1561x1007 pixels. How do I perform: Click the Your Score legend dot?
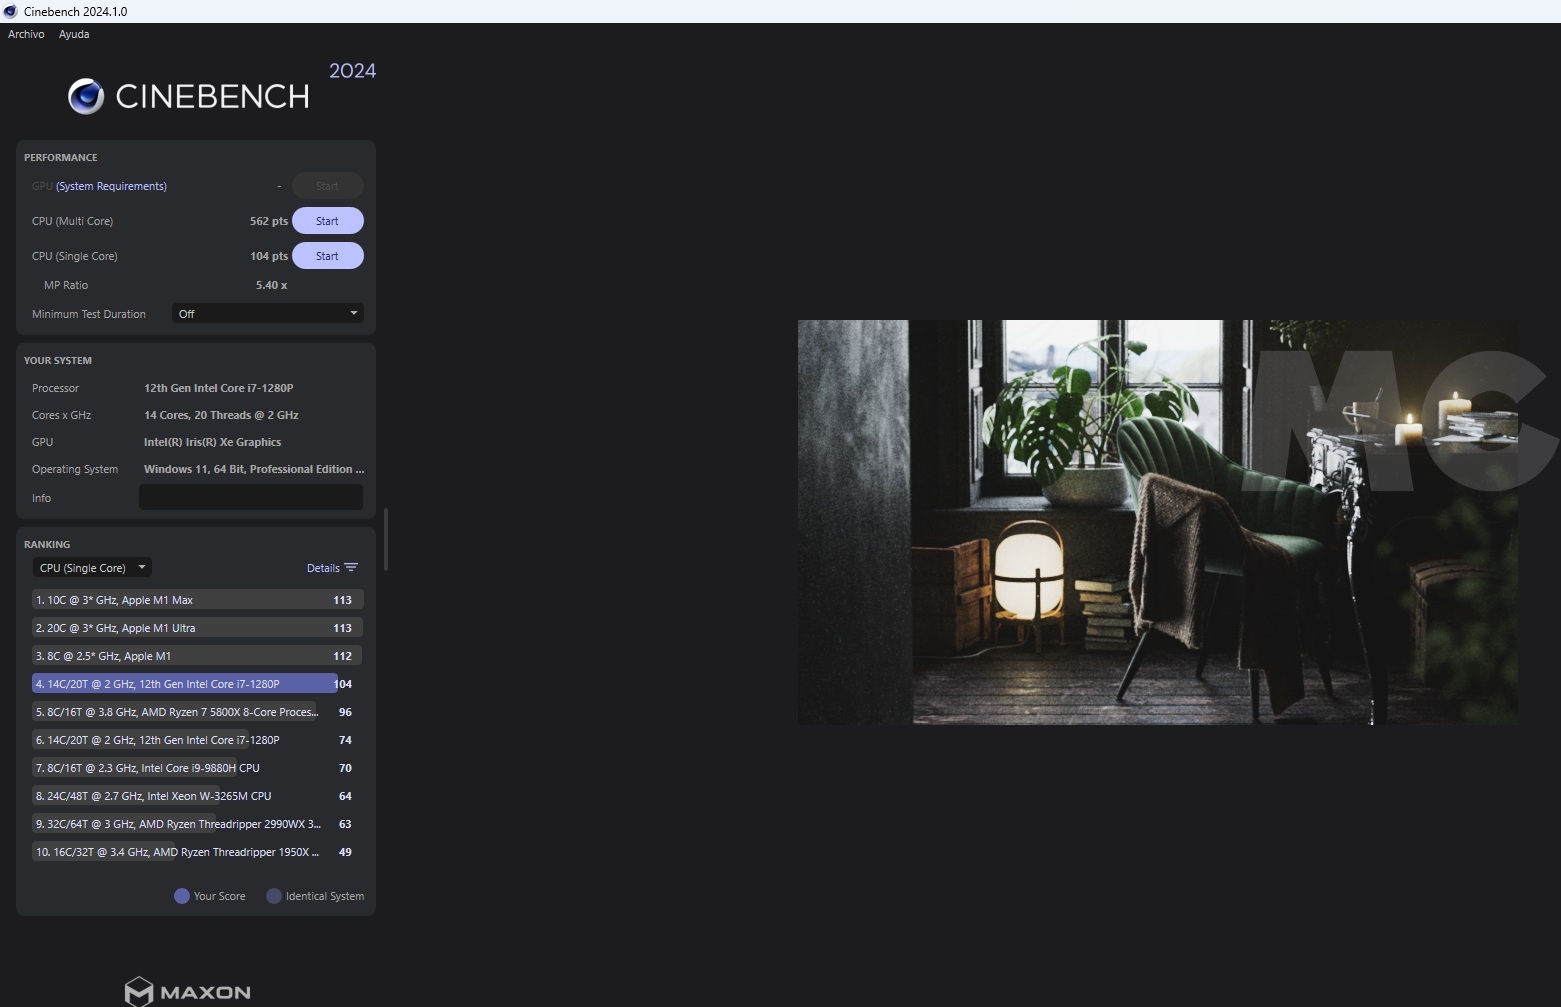[x=181, y=896]
